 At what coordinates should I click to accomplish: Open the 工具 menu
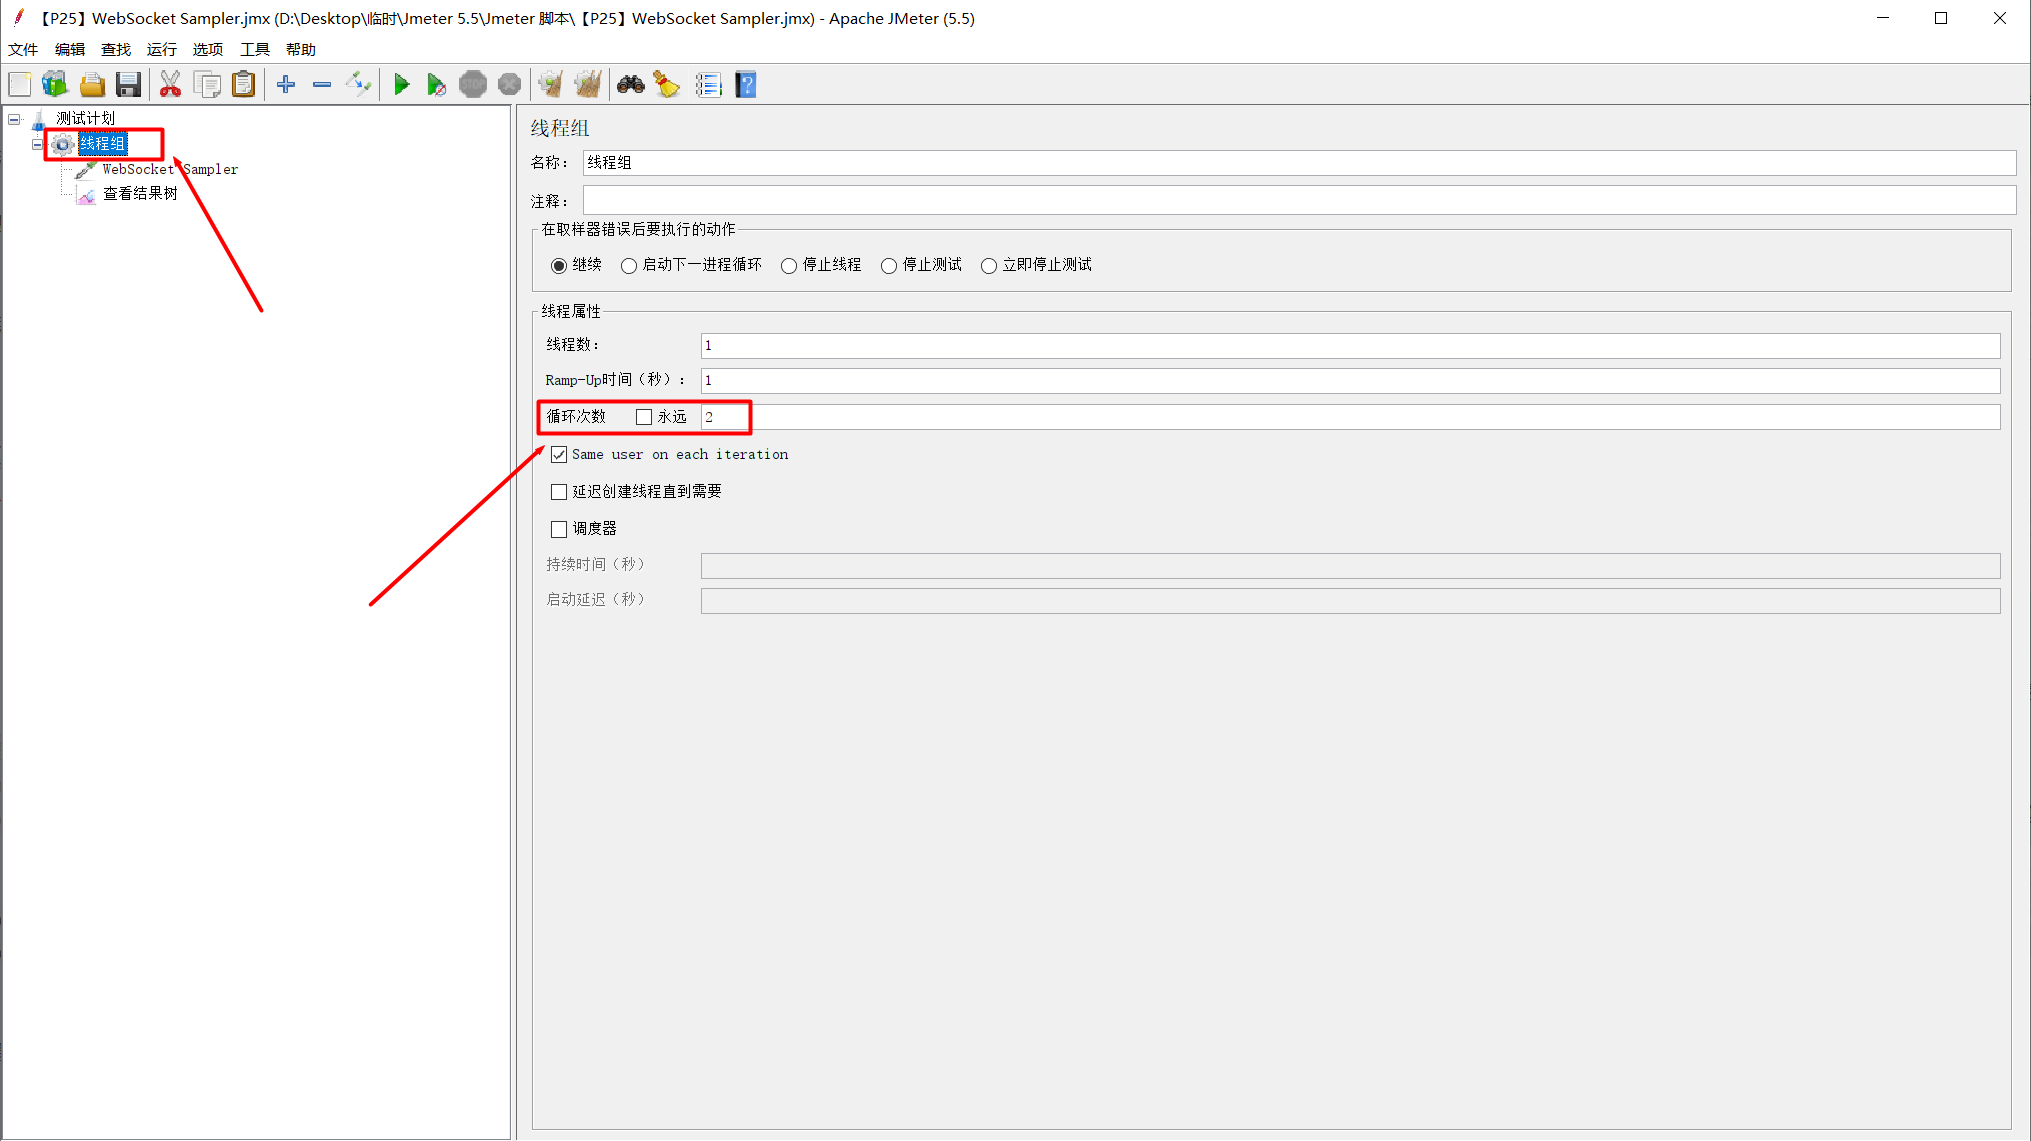[255, 49]
